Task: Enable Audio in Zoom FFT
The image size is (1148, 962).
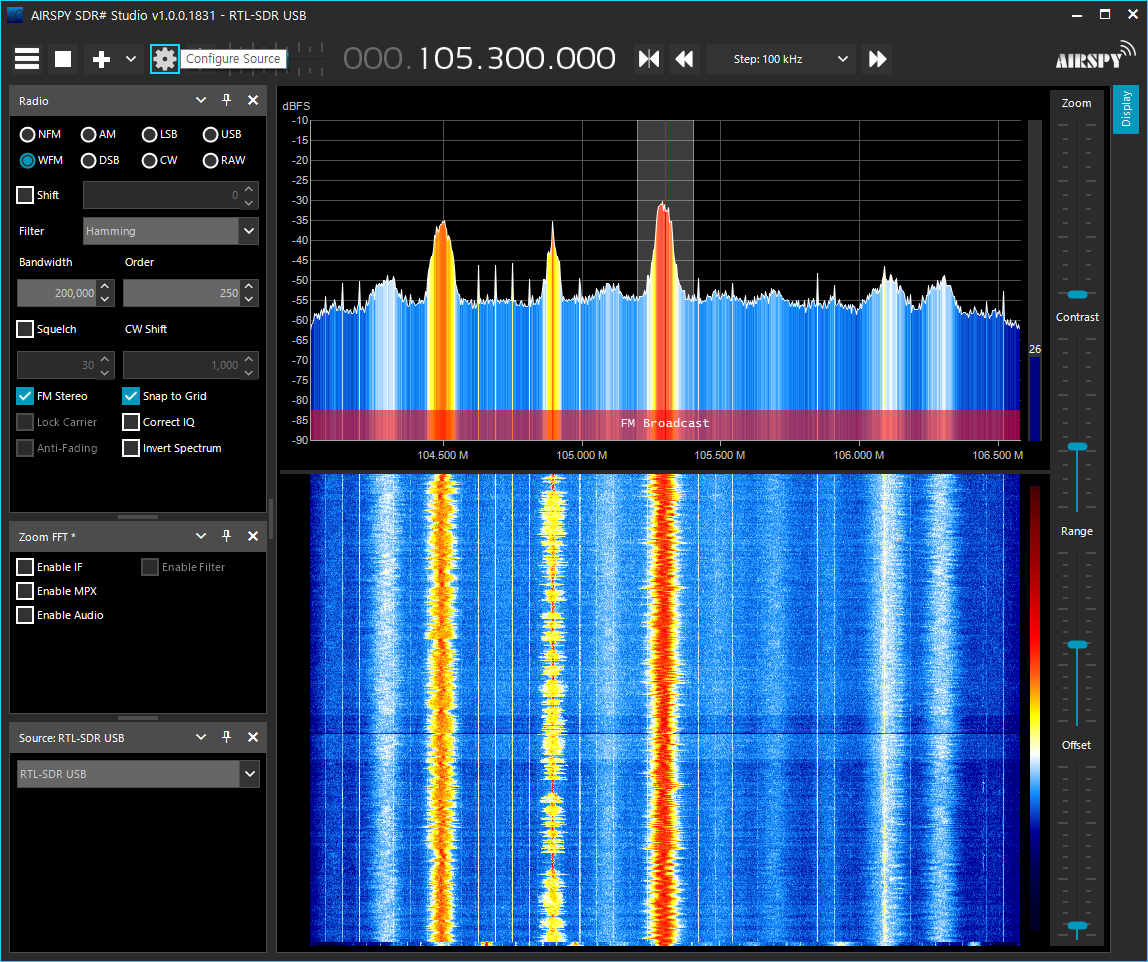Action: (25, 616)
